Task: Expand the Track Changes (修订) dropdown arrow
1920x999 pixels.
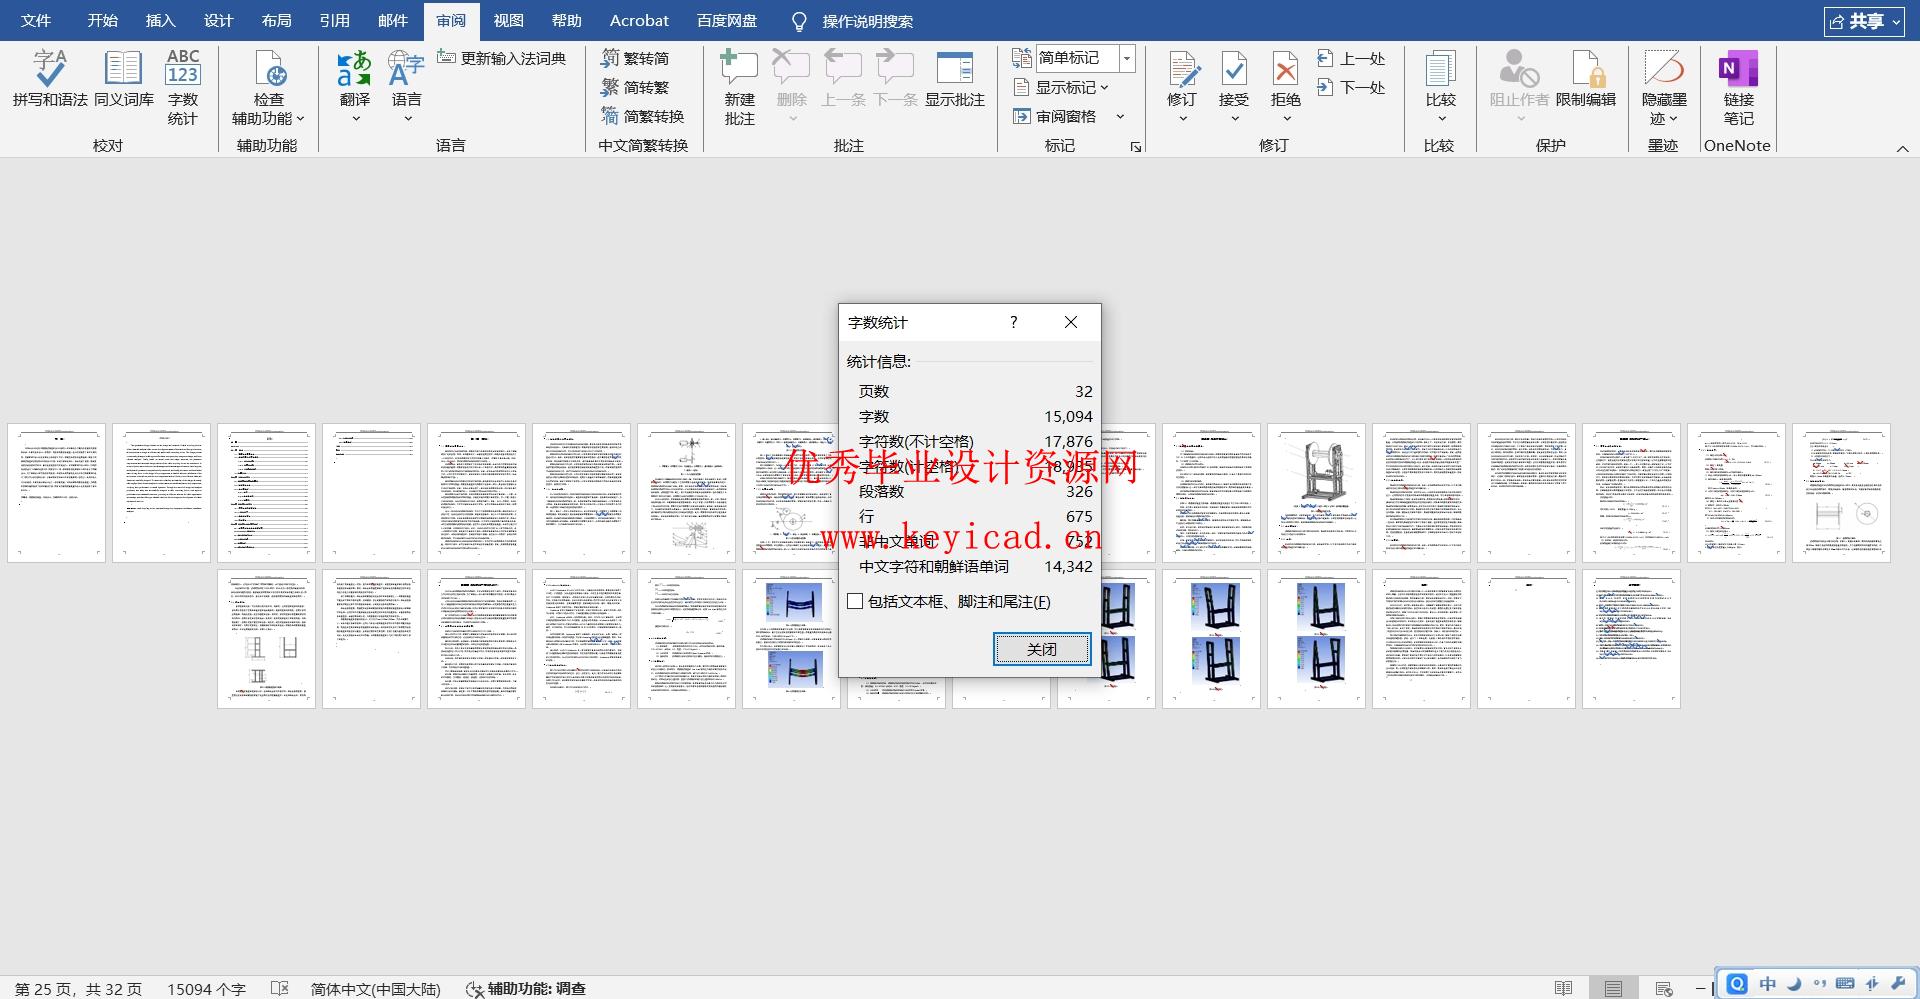Action: [1182, 118]
